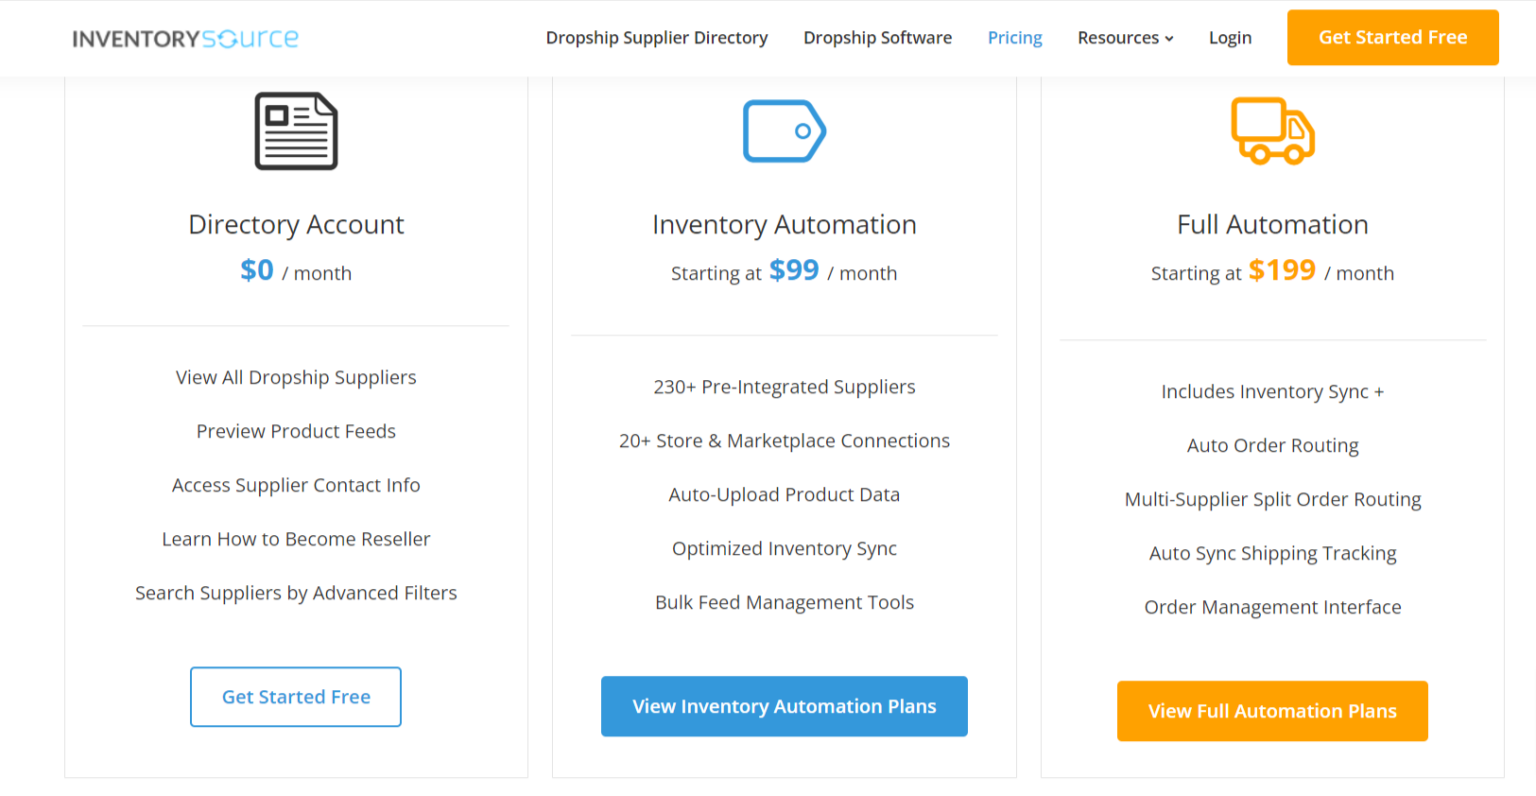Open View Inventory Automation Plans

(784, 706)
